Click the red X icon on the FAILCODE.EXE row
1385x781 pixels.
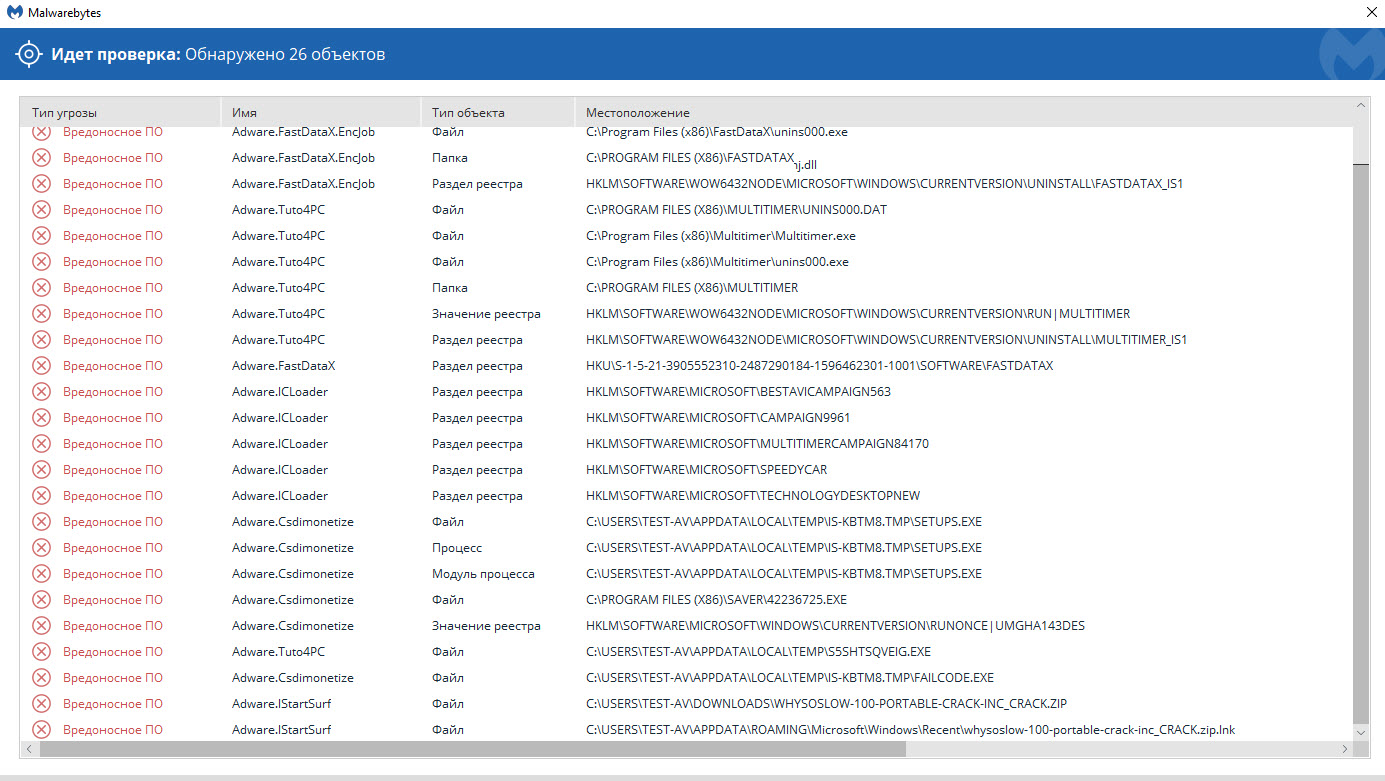pyautogui.click(x=41, y=678)
